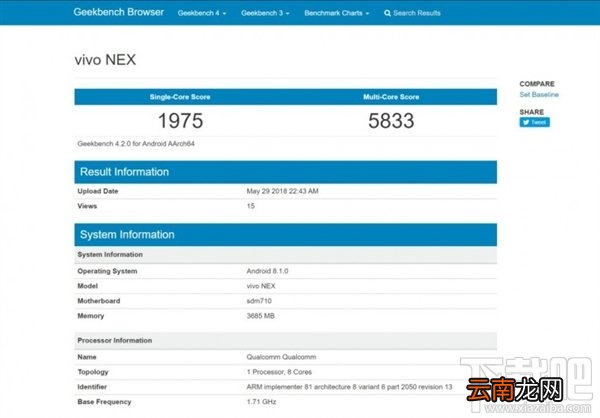Click the Memory label

click(x=91, y=316)
